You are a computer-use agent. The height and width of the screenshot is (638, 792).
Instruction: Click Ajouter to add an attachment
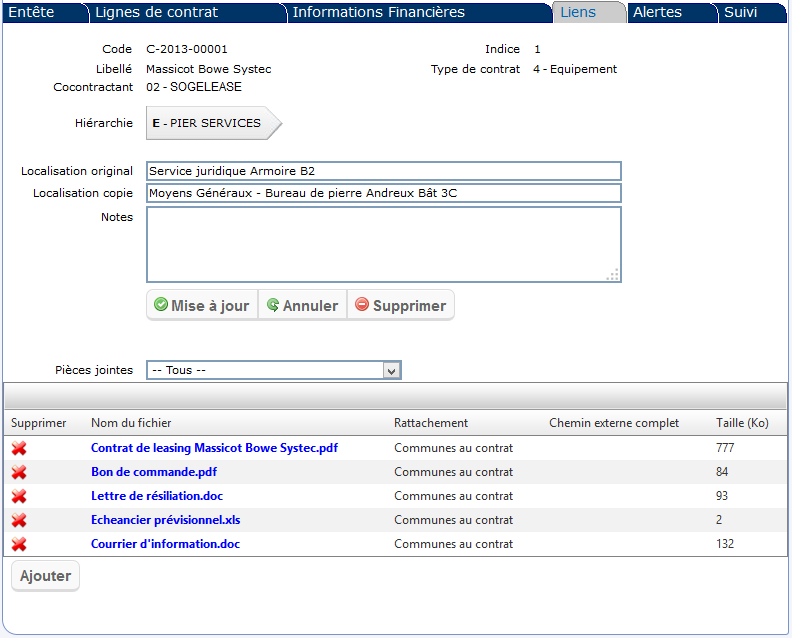[x=45, y=576]
